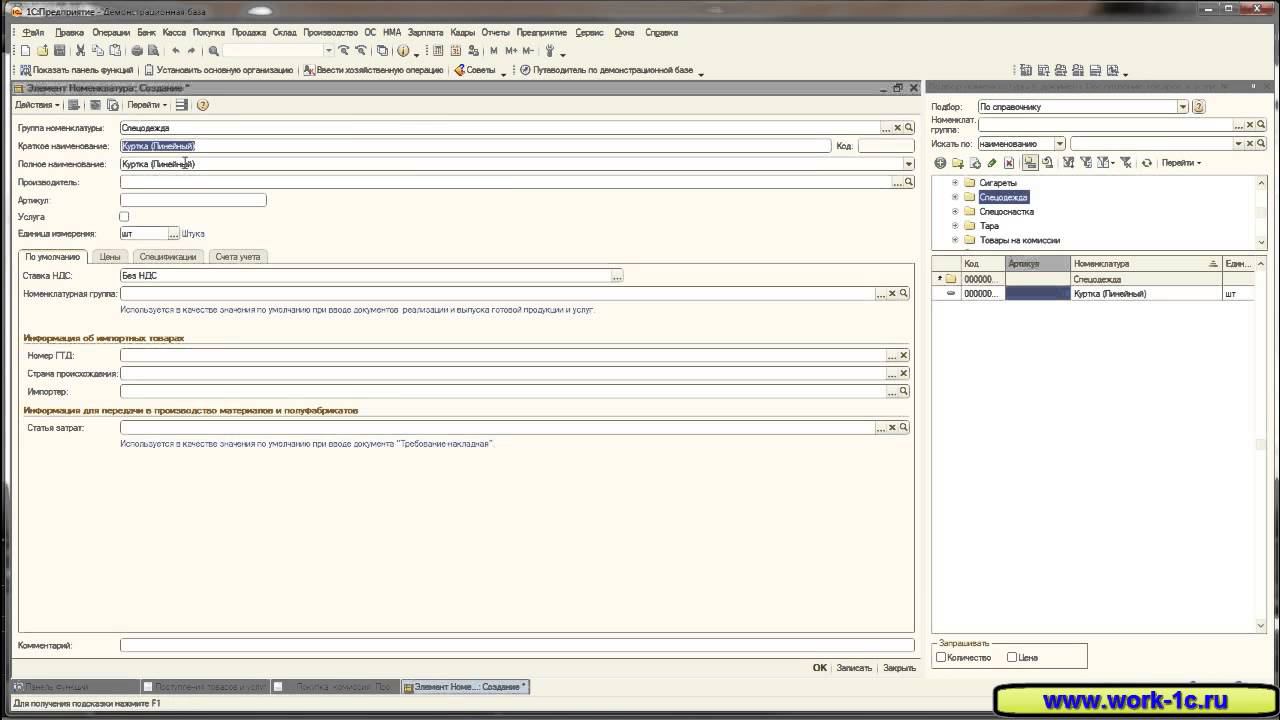
Task: Switch to the Цены tab
Action: [x=110, y=257]
